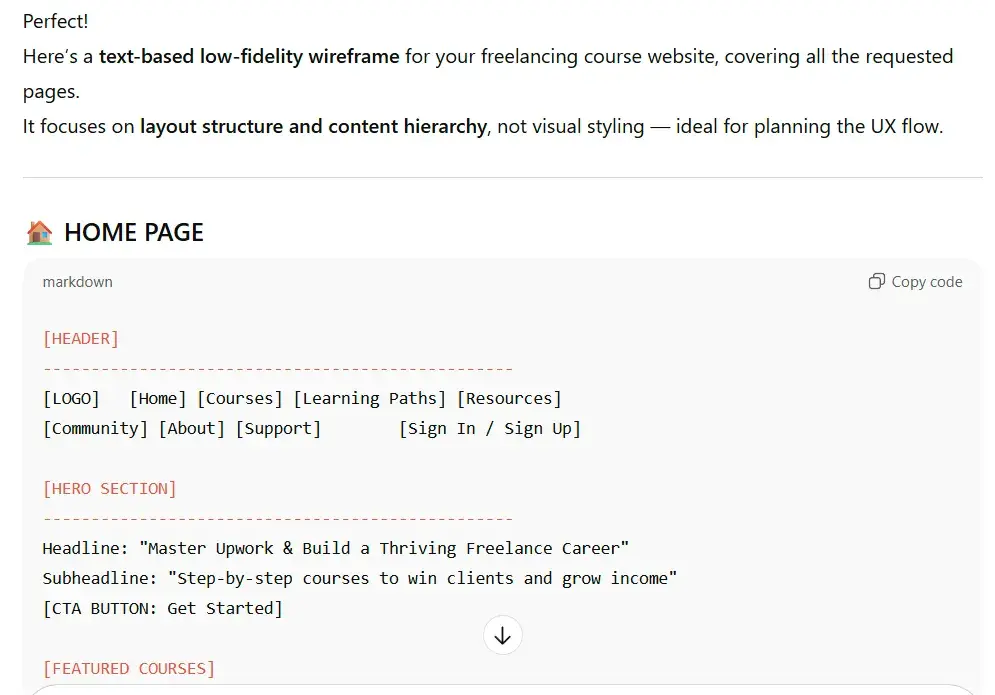This screenshot has width=995, height=695.
Task: Select the [Home] nav item in the wireframe
Action: click(156, 398)
